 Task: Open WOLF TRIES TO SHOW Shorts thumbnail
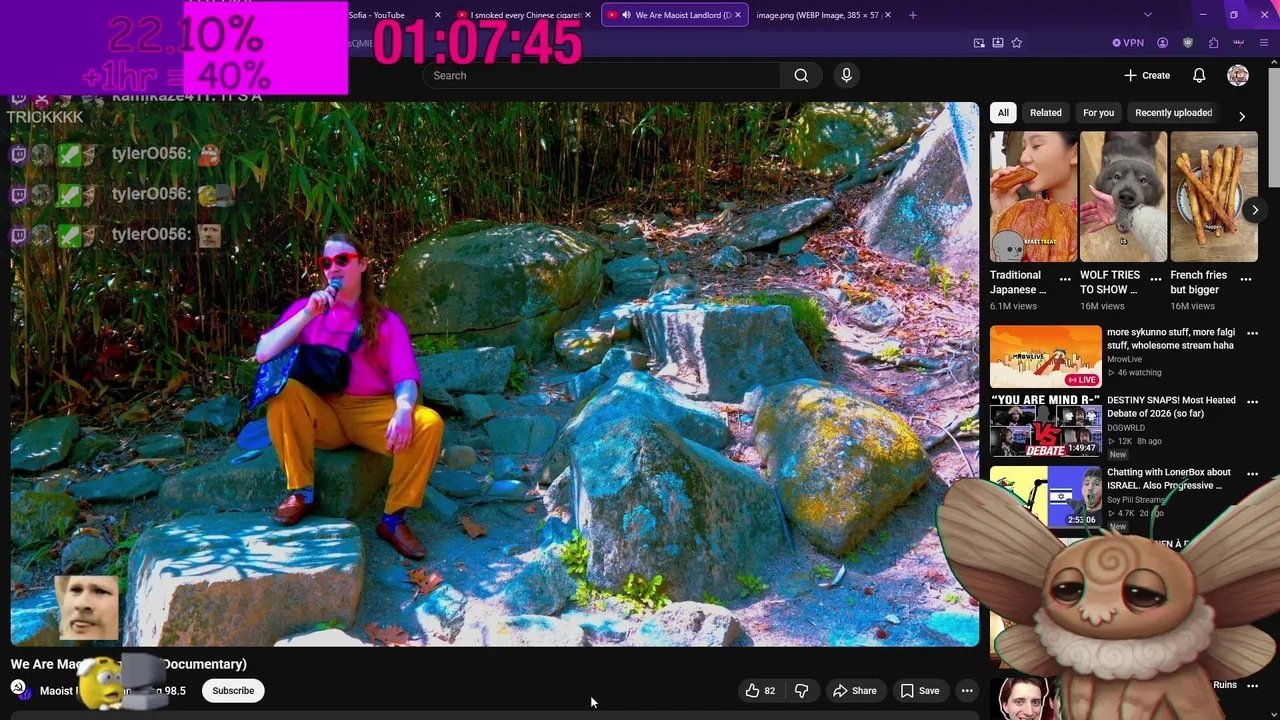coord(1123,197)
